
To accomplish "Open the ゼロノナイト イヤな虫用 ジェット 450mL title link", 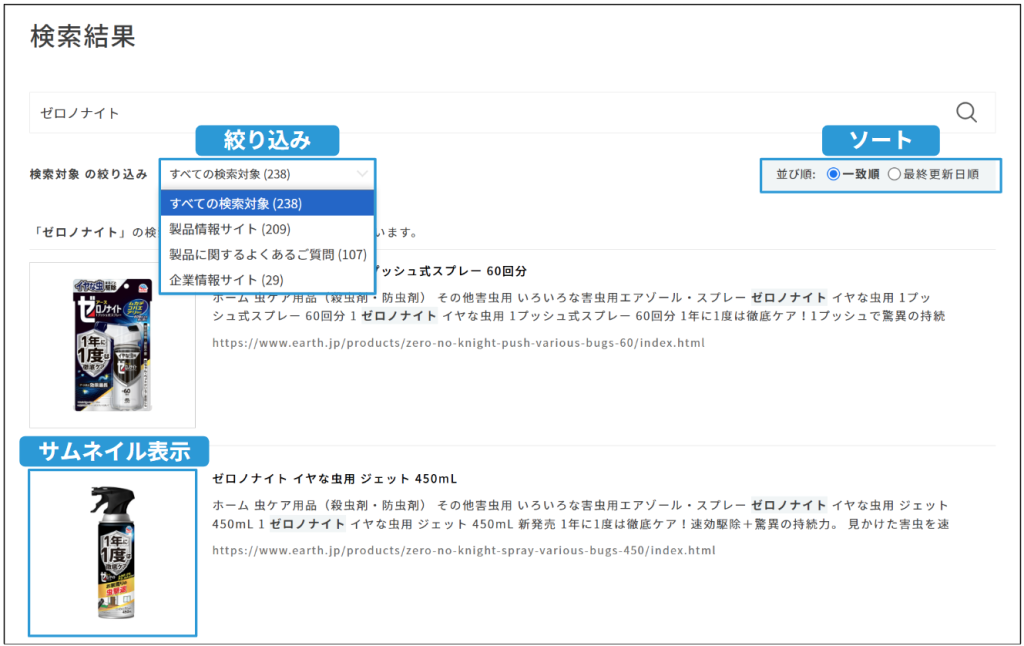I will [334, 479].
